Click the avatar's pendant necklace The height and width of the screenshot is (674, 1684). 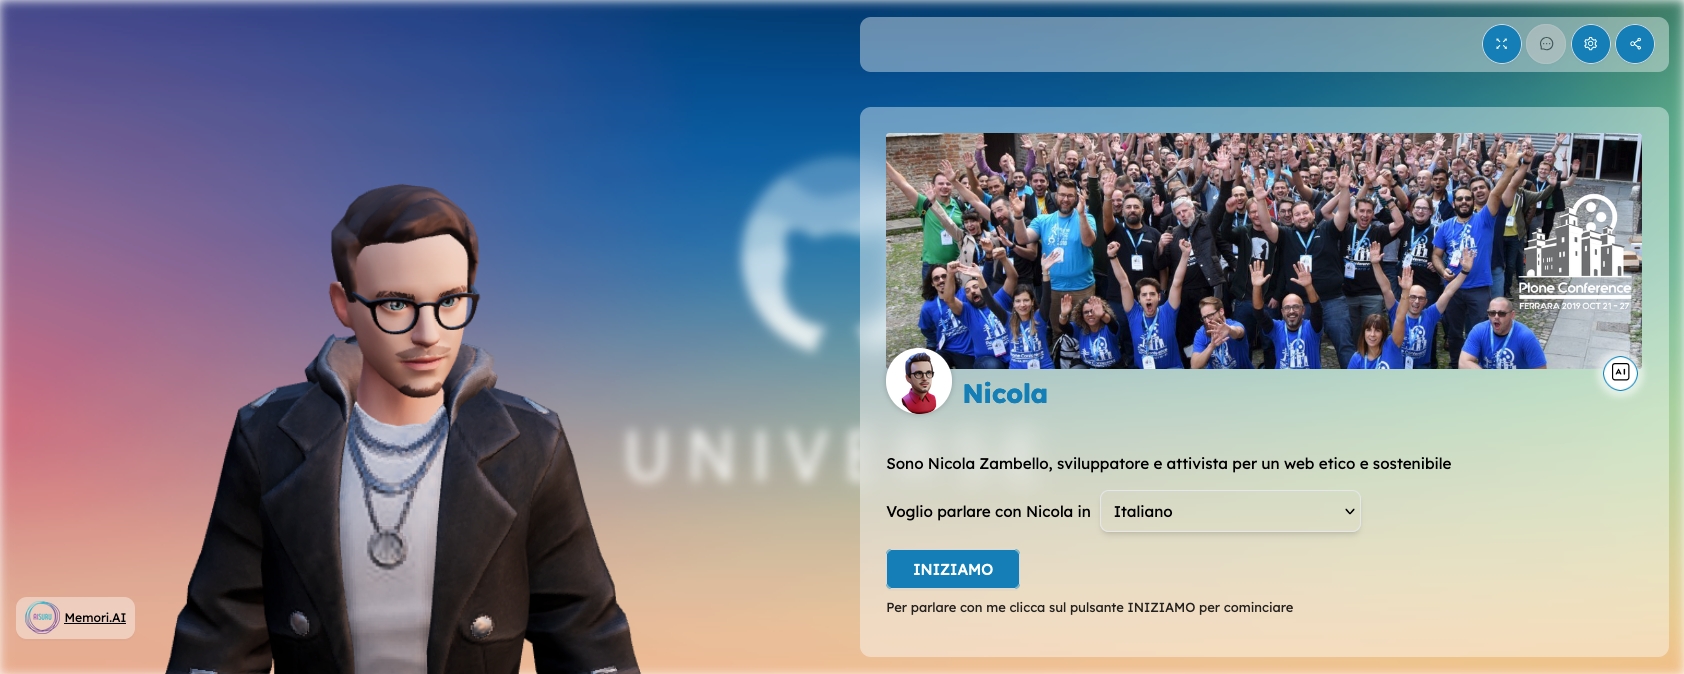pos(384,546)
